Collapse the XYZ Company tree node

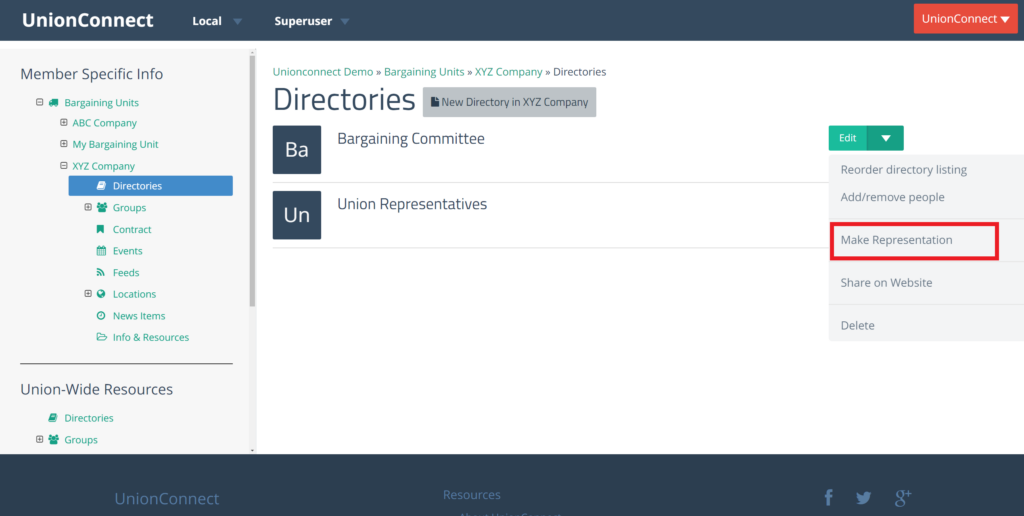63,165
